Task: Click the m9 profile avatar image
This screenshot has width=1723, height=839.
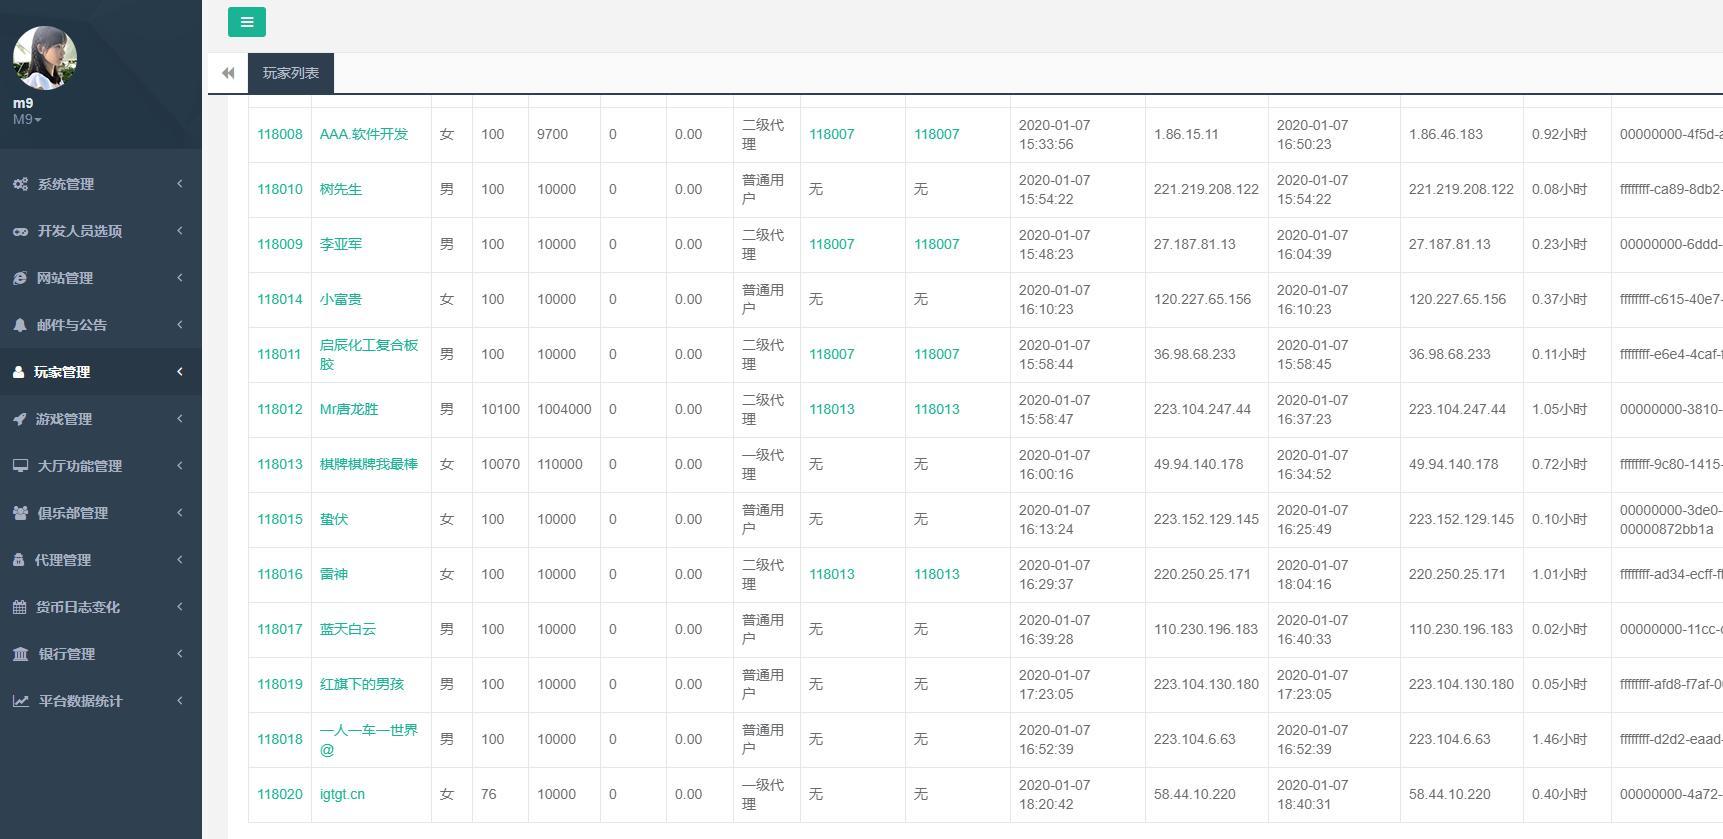Action: coord(44,58)
